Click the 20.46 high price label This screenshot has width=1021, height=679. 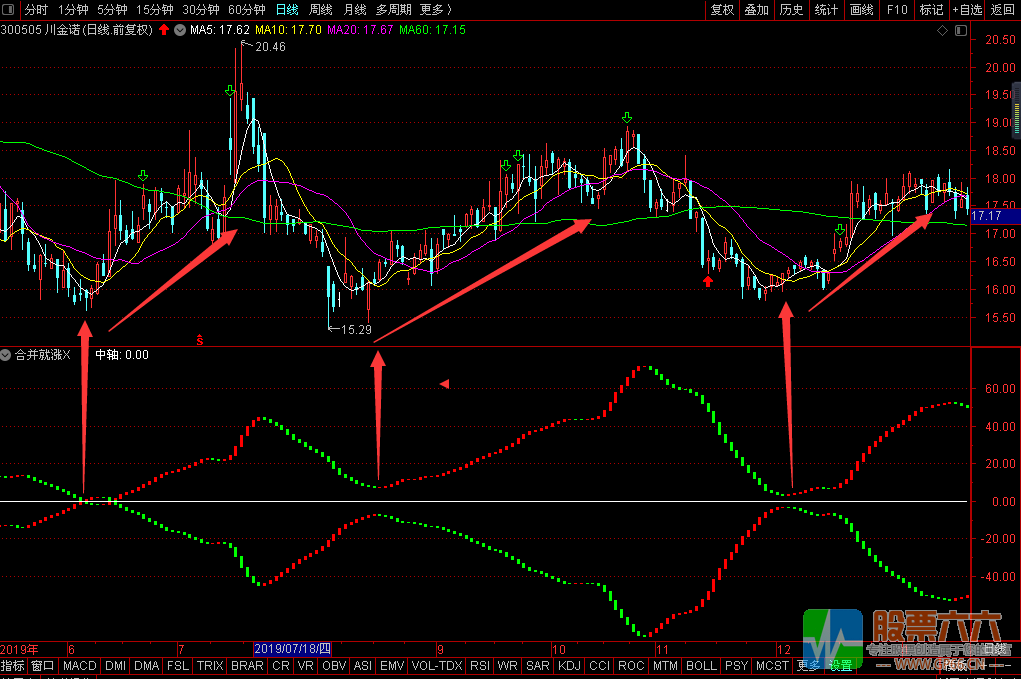click(270, 47)
